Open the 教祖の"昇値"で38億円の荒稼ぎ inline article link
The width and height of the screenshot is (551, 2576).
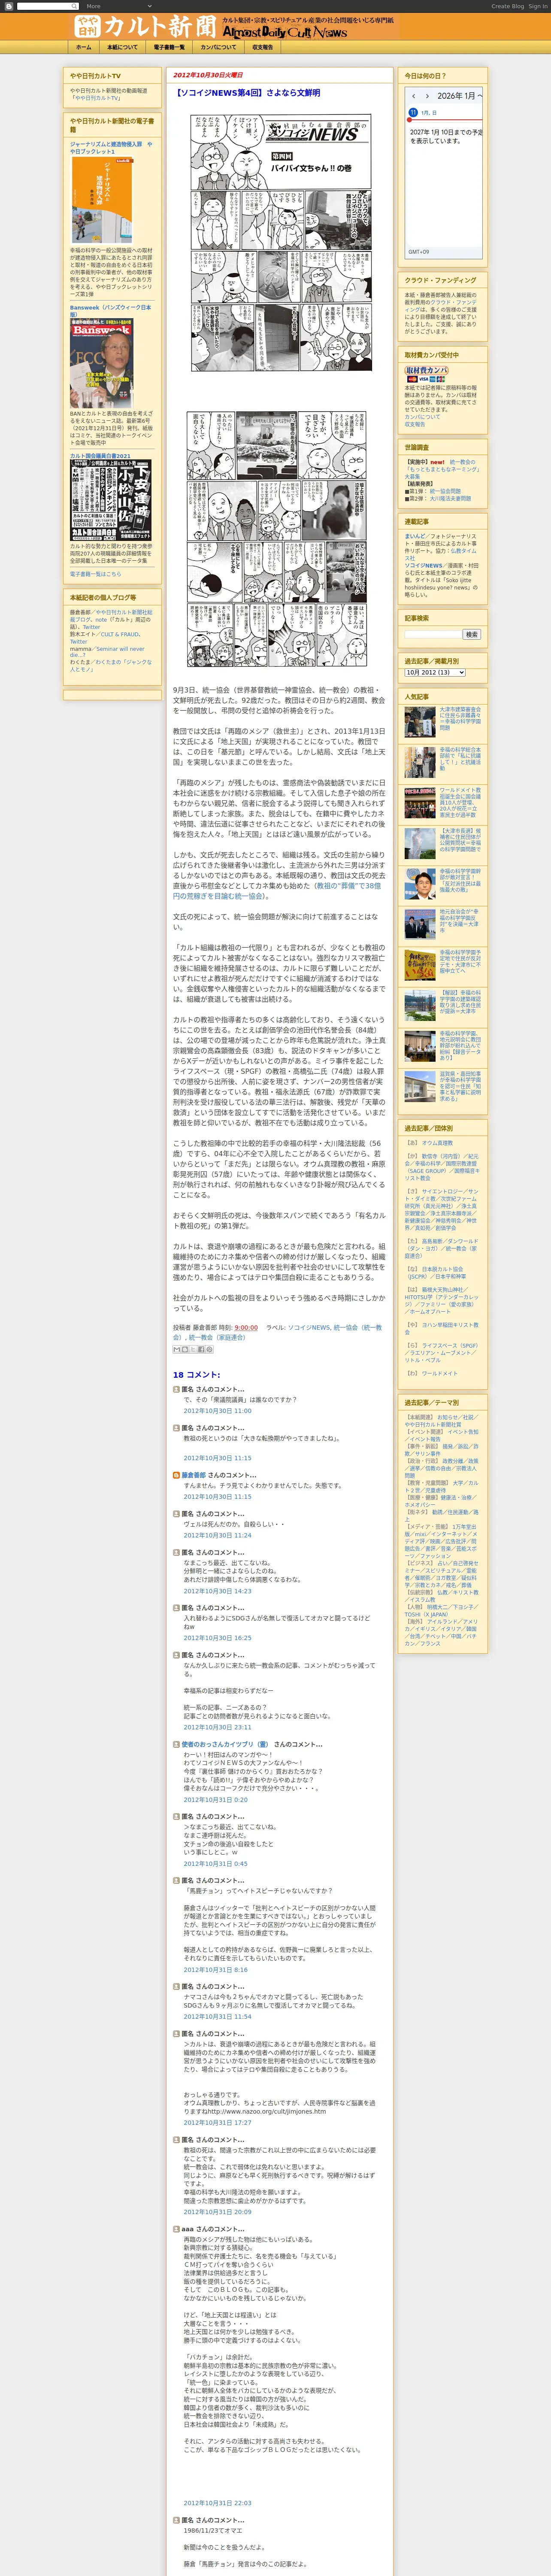[x=277, y=891]
